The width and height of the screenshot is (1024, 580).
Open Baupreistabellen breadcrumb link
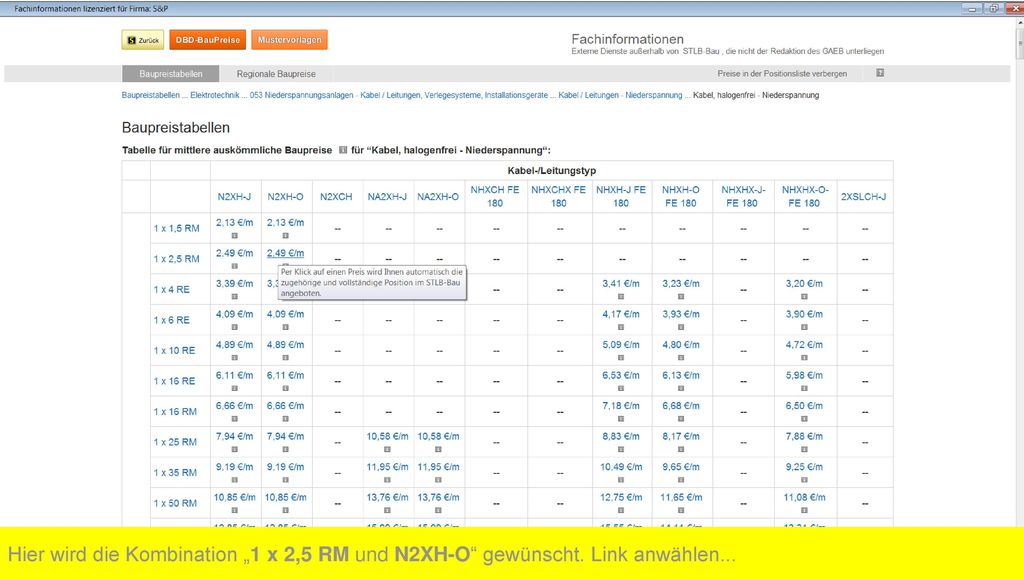coord(150,95)
